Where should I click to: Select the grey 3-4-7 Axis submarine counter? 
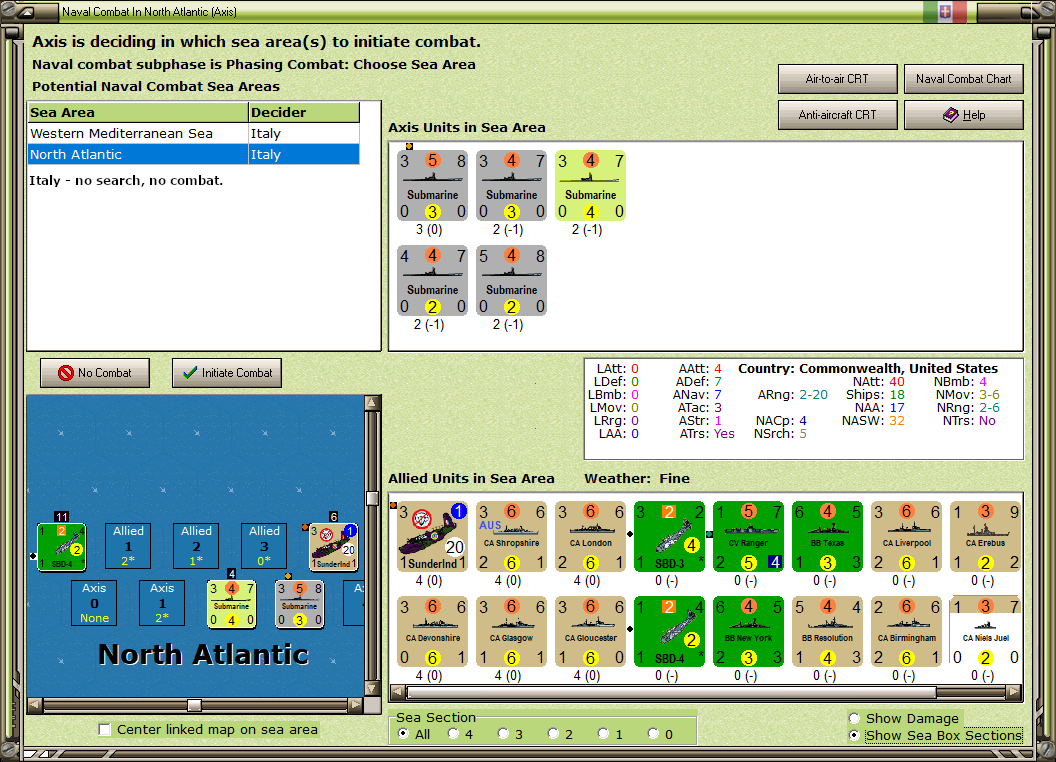511,185
